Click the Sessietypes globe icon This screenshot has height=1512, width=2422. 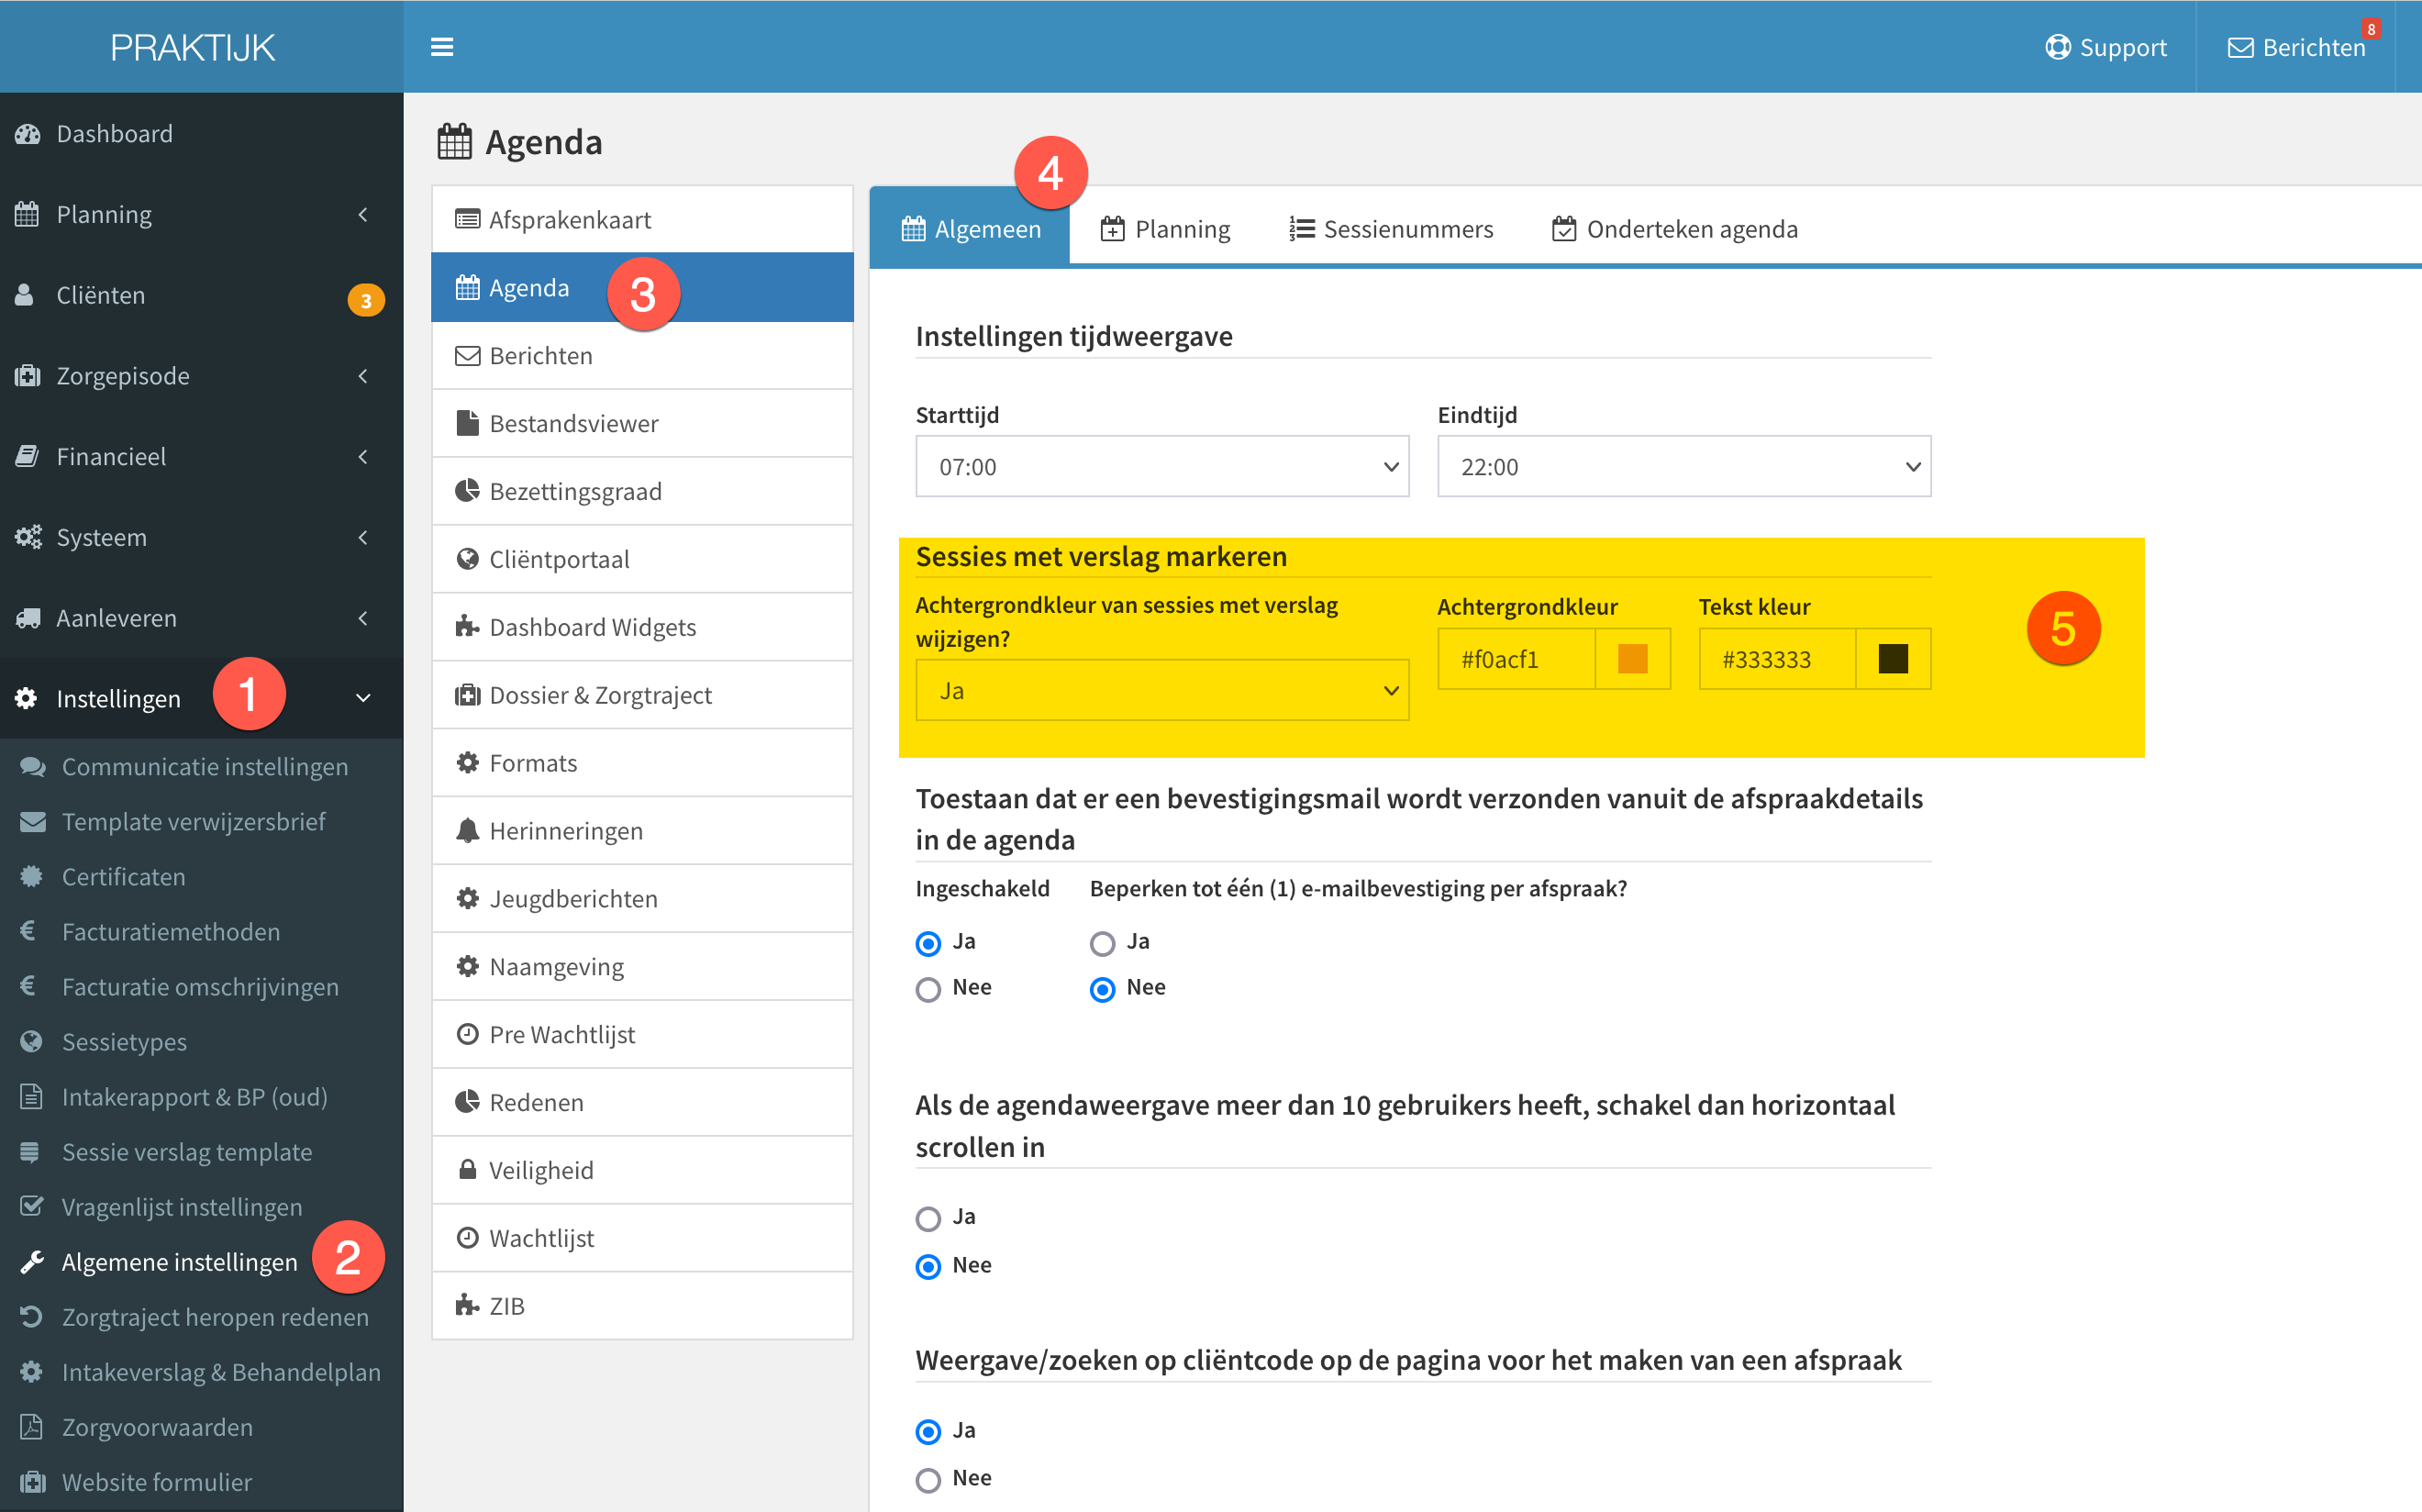(x=32, y=1042)
